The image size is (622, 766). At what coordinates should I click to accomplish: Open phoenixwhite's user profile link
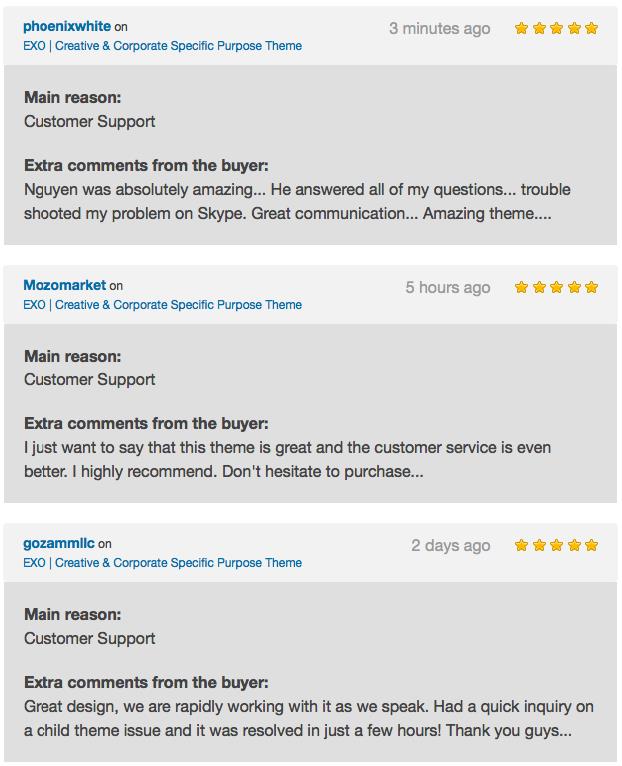[x=67, y=26]
